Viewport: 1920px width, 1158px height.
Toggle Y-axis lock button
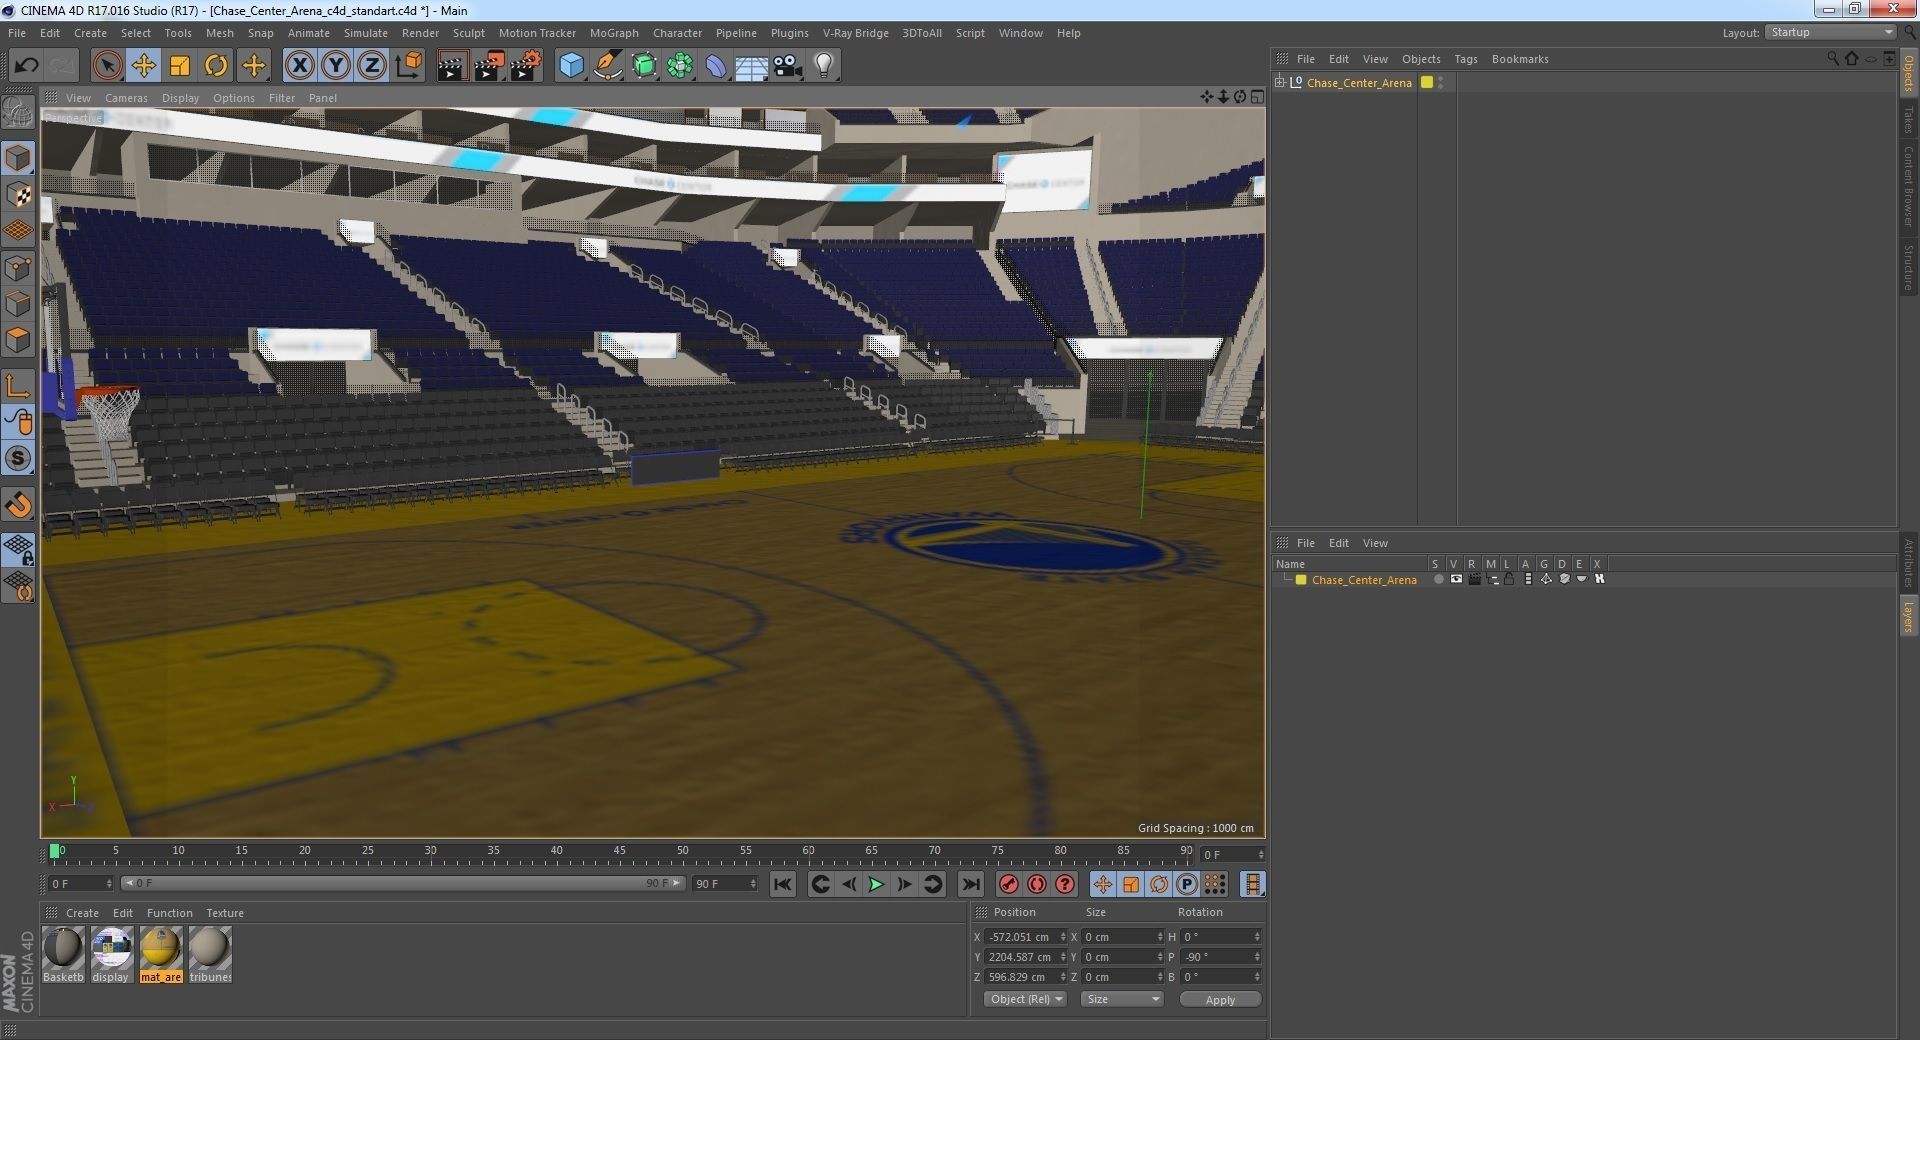[335, 66]
